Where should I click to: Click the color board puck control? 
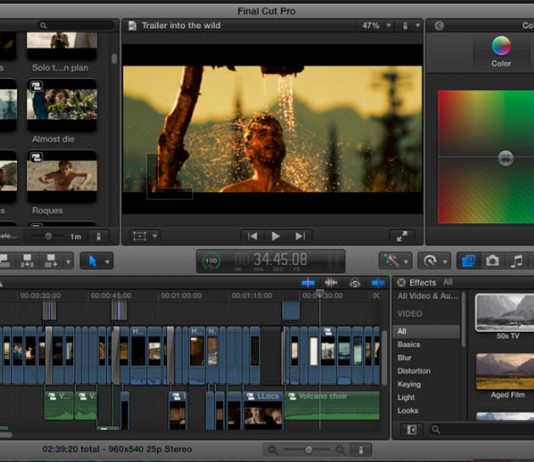[506, 158]
